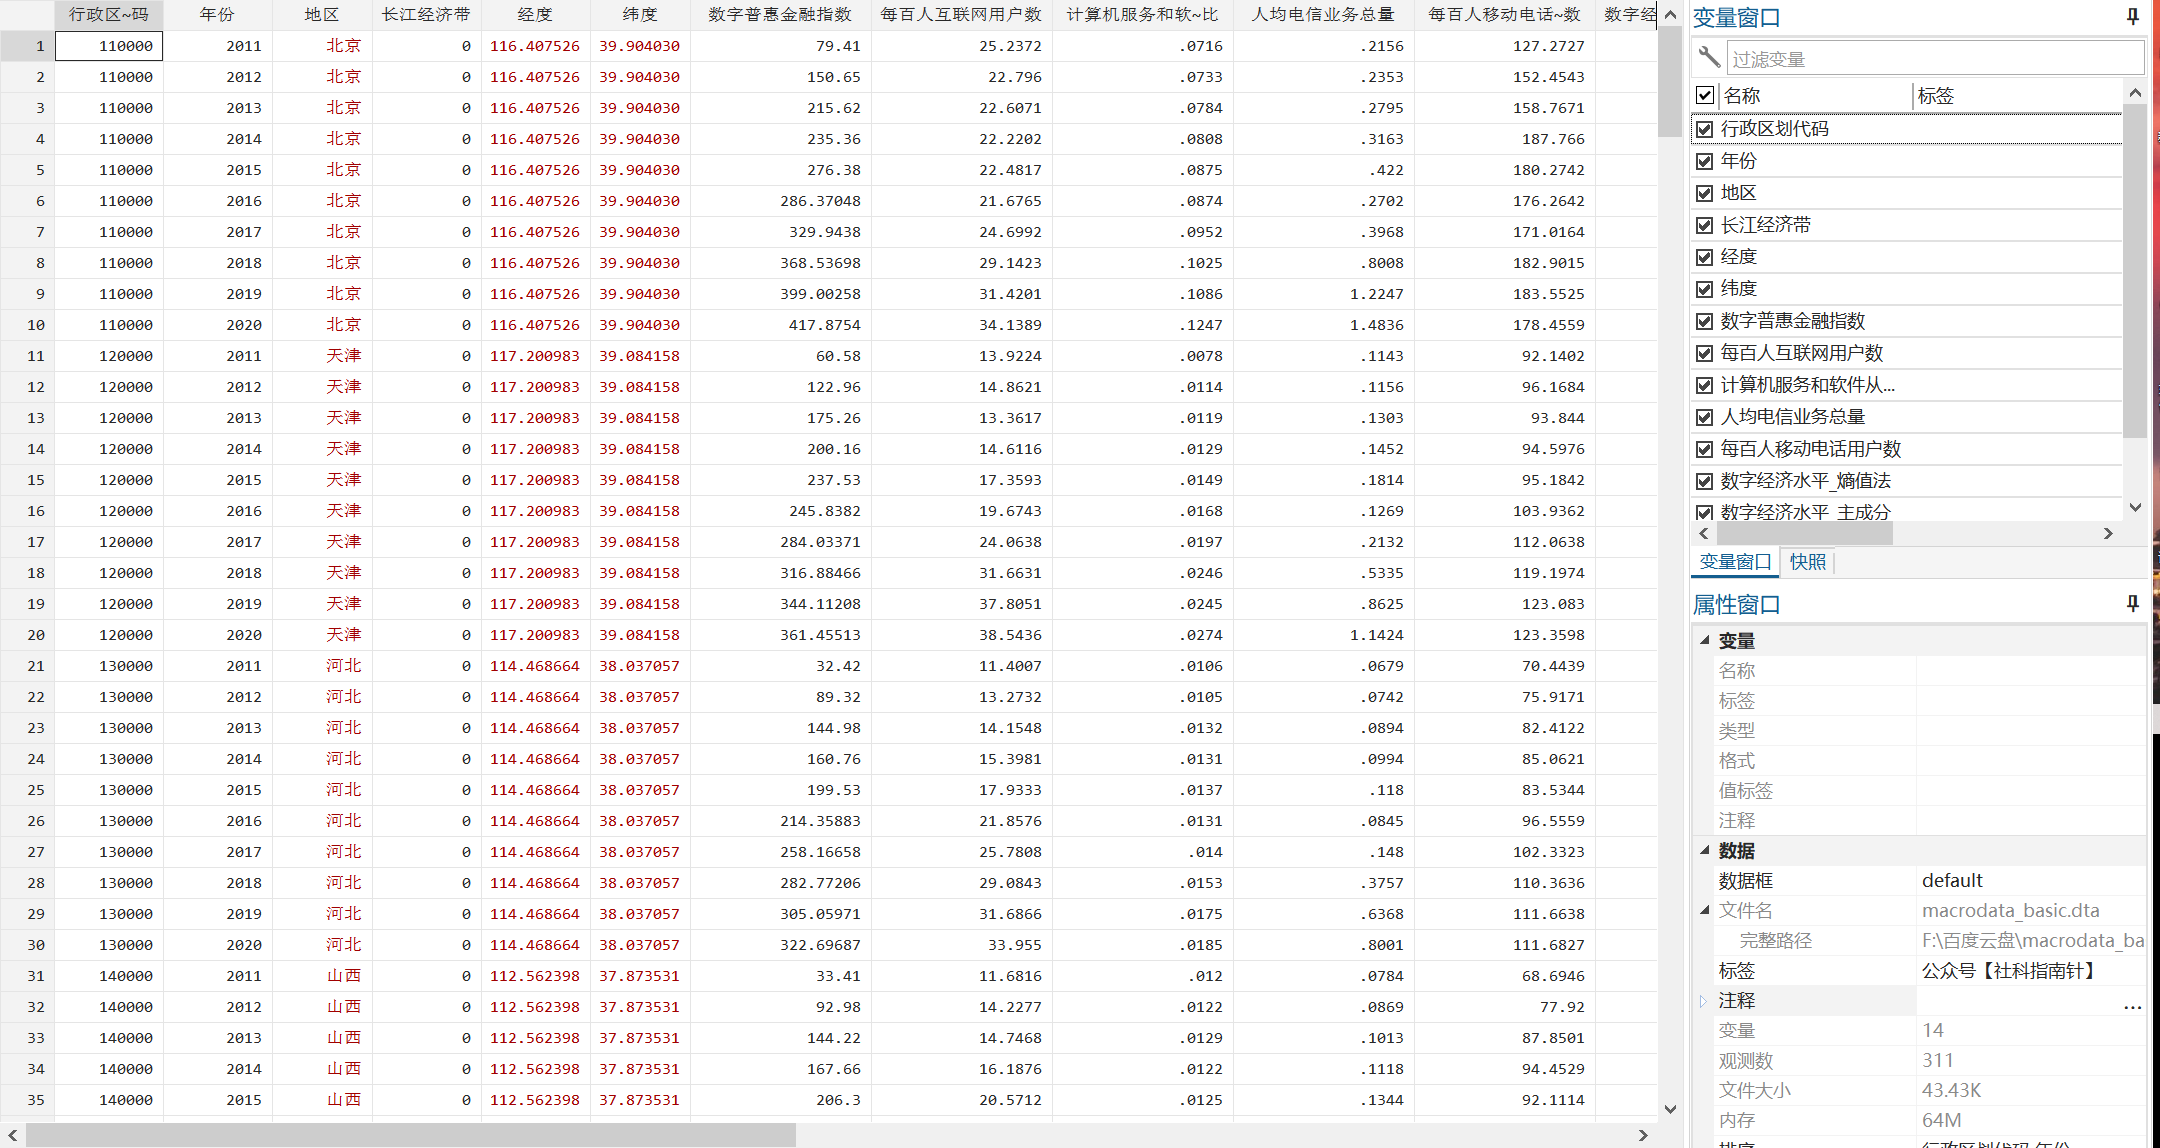Click data grid horizontal scroll-right arrow

click(x=1643, y=1135)
